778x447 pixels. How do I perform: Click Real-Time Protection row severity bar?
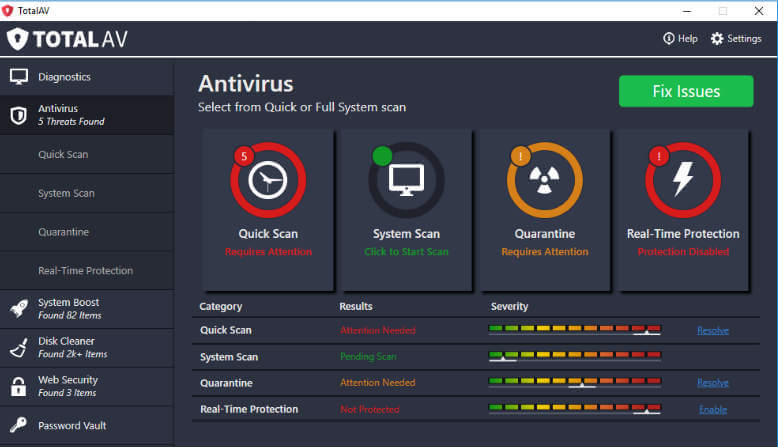pos(575,408)
